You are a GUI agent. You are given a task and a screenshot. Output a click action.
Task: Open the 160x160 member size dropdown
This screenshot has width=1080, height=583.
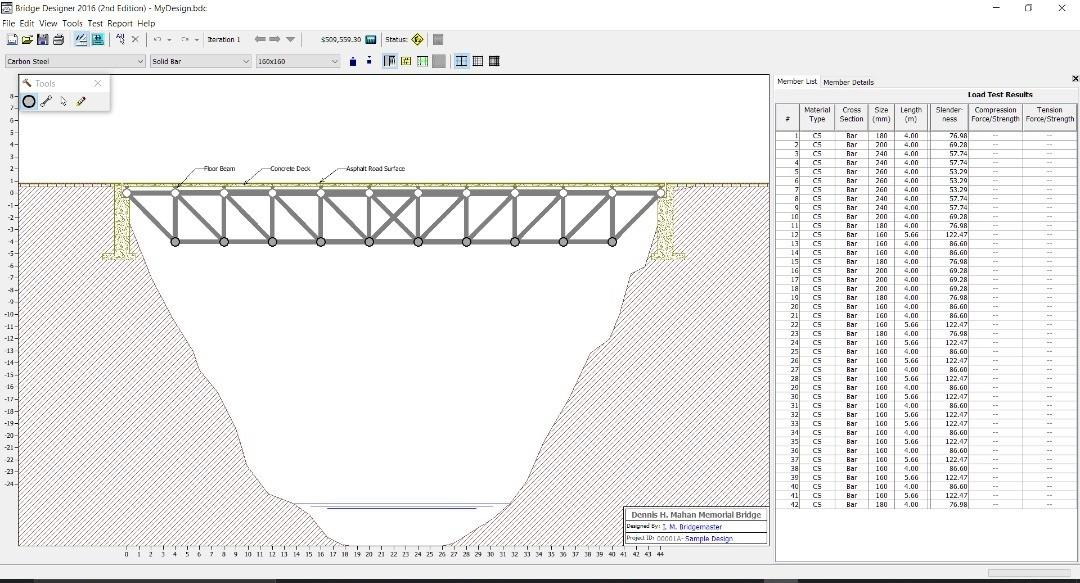coord(295,61)
